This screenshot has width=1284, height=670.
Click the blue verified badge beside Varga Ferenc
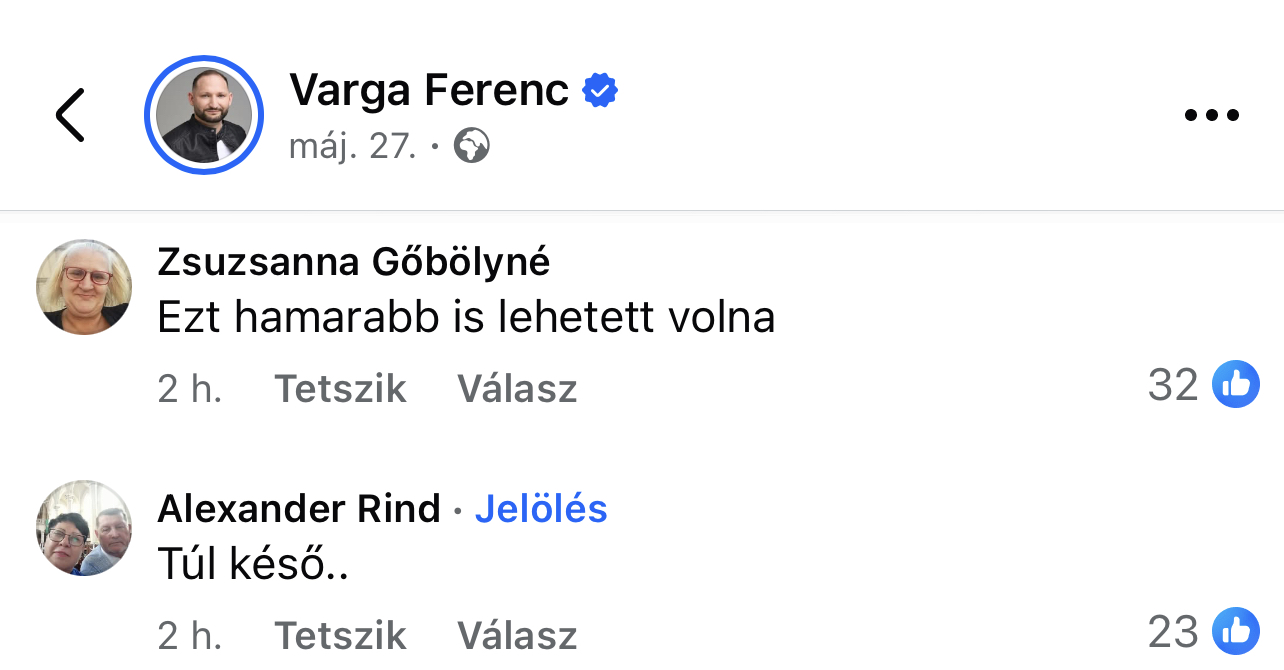pos(600,91)
